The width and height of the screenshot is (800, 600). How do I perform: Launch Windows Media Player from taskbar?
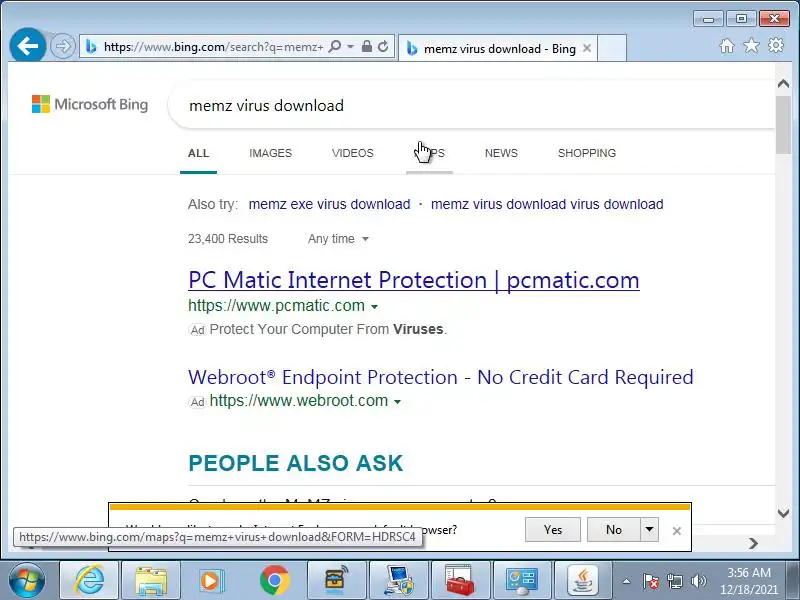[212, 580]
